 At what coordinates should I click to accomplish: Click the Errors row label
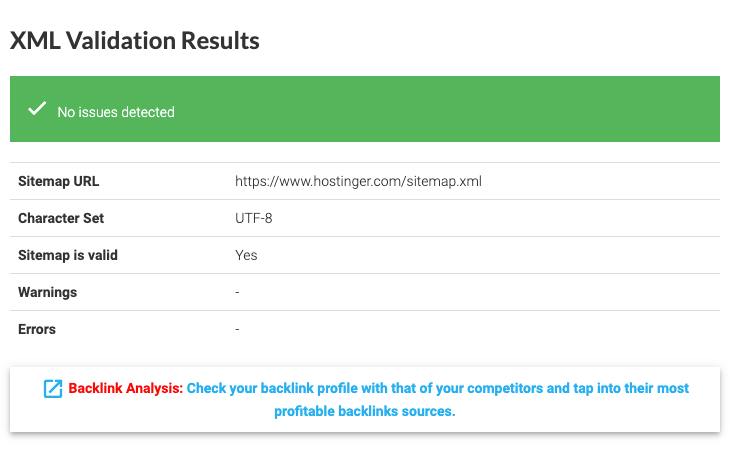point(37,329)
